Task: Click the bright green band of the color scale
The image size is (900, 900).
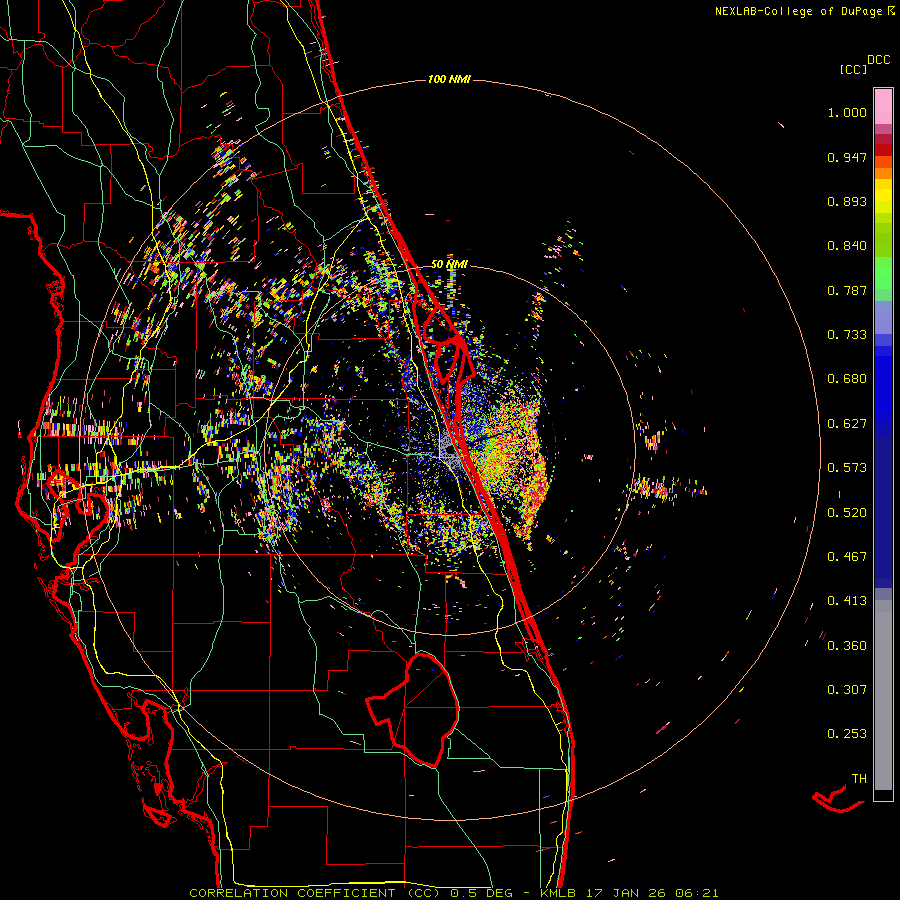Action: (883, 273)
